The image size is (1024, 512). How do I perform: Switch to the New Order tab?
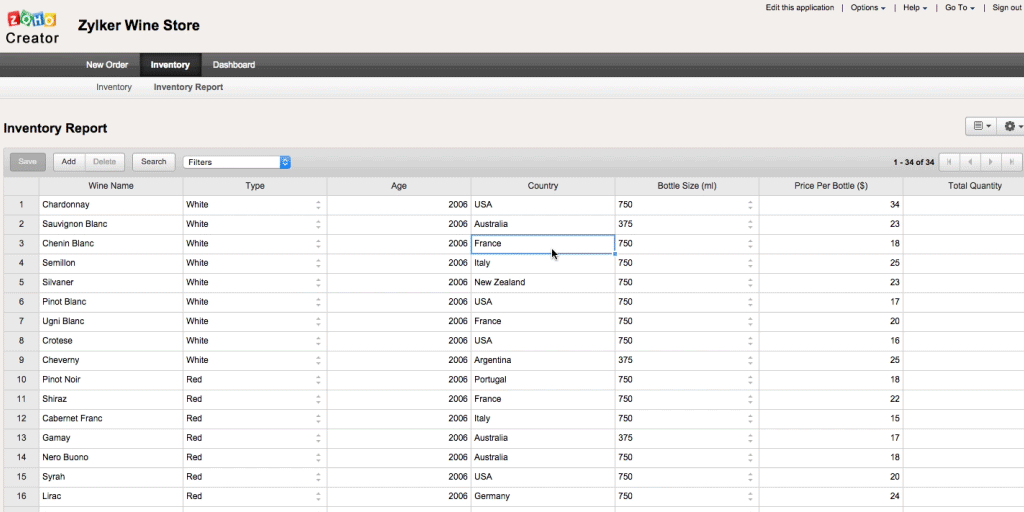click(x=107, y=65)
